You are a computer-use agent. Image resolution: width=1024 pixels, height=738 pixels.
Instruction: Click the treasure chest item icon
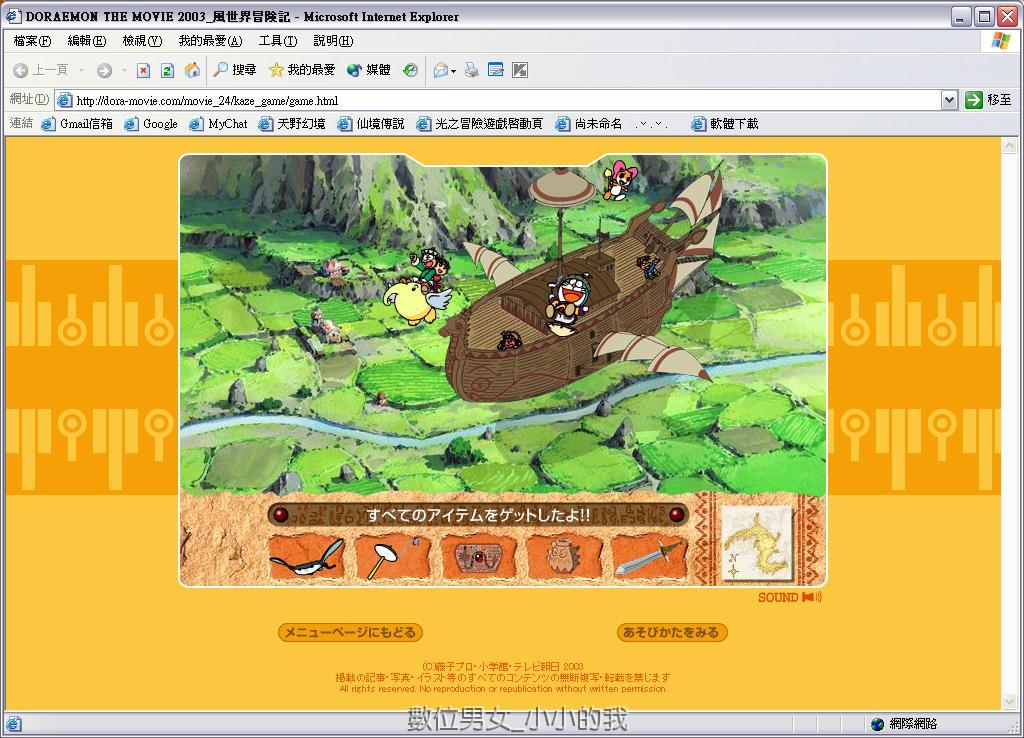point(479,556)
